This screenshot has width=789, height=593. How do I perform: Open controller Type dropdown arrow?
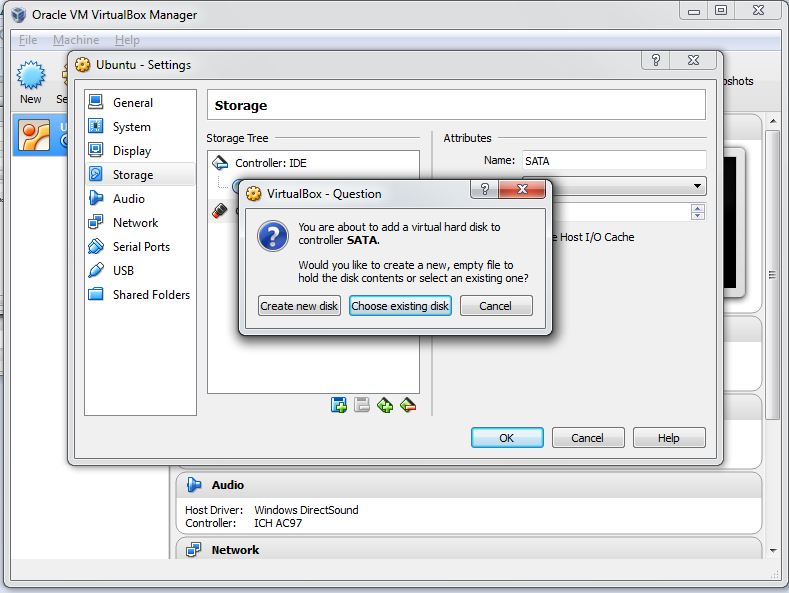(x=697, y=186)
